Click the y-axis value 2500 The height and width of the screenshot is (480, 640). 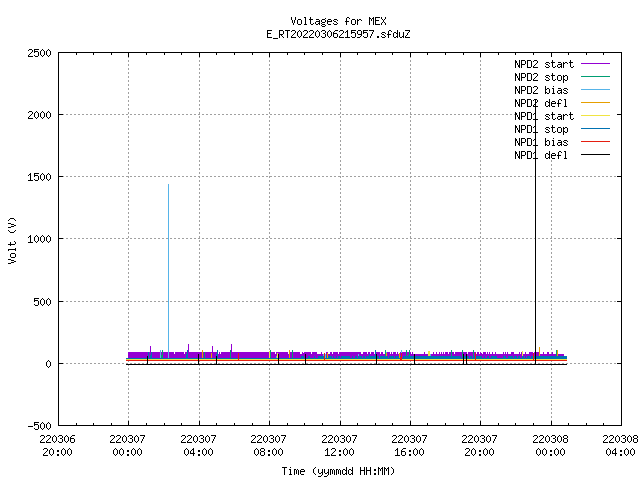pos(40,53)
